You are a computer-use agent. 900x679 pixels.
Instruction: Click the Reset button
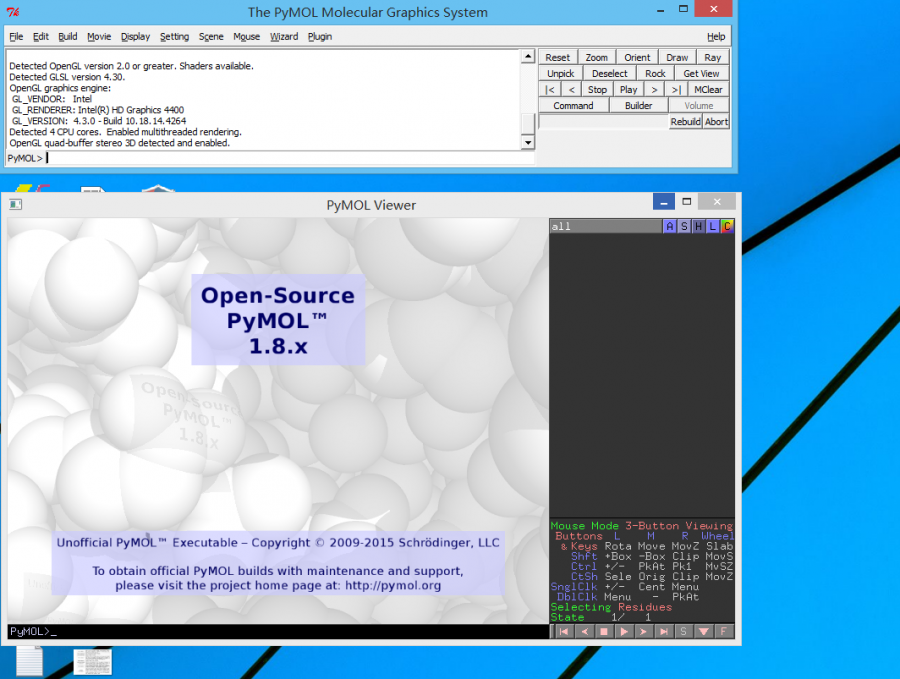[x=557, y=57]
